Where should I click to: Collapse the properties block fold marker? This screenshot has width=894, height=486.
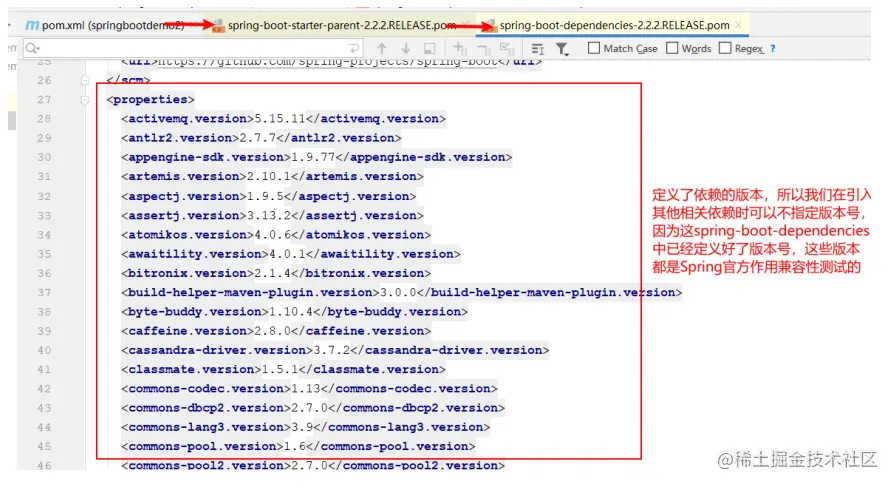click(x=85, y=100)
